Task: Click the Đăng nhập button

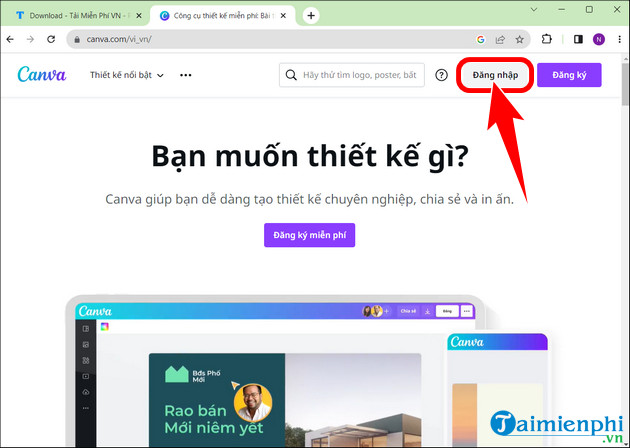Action: [x=495, y=75]
